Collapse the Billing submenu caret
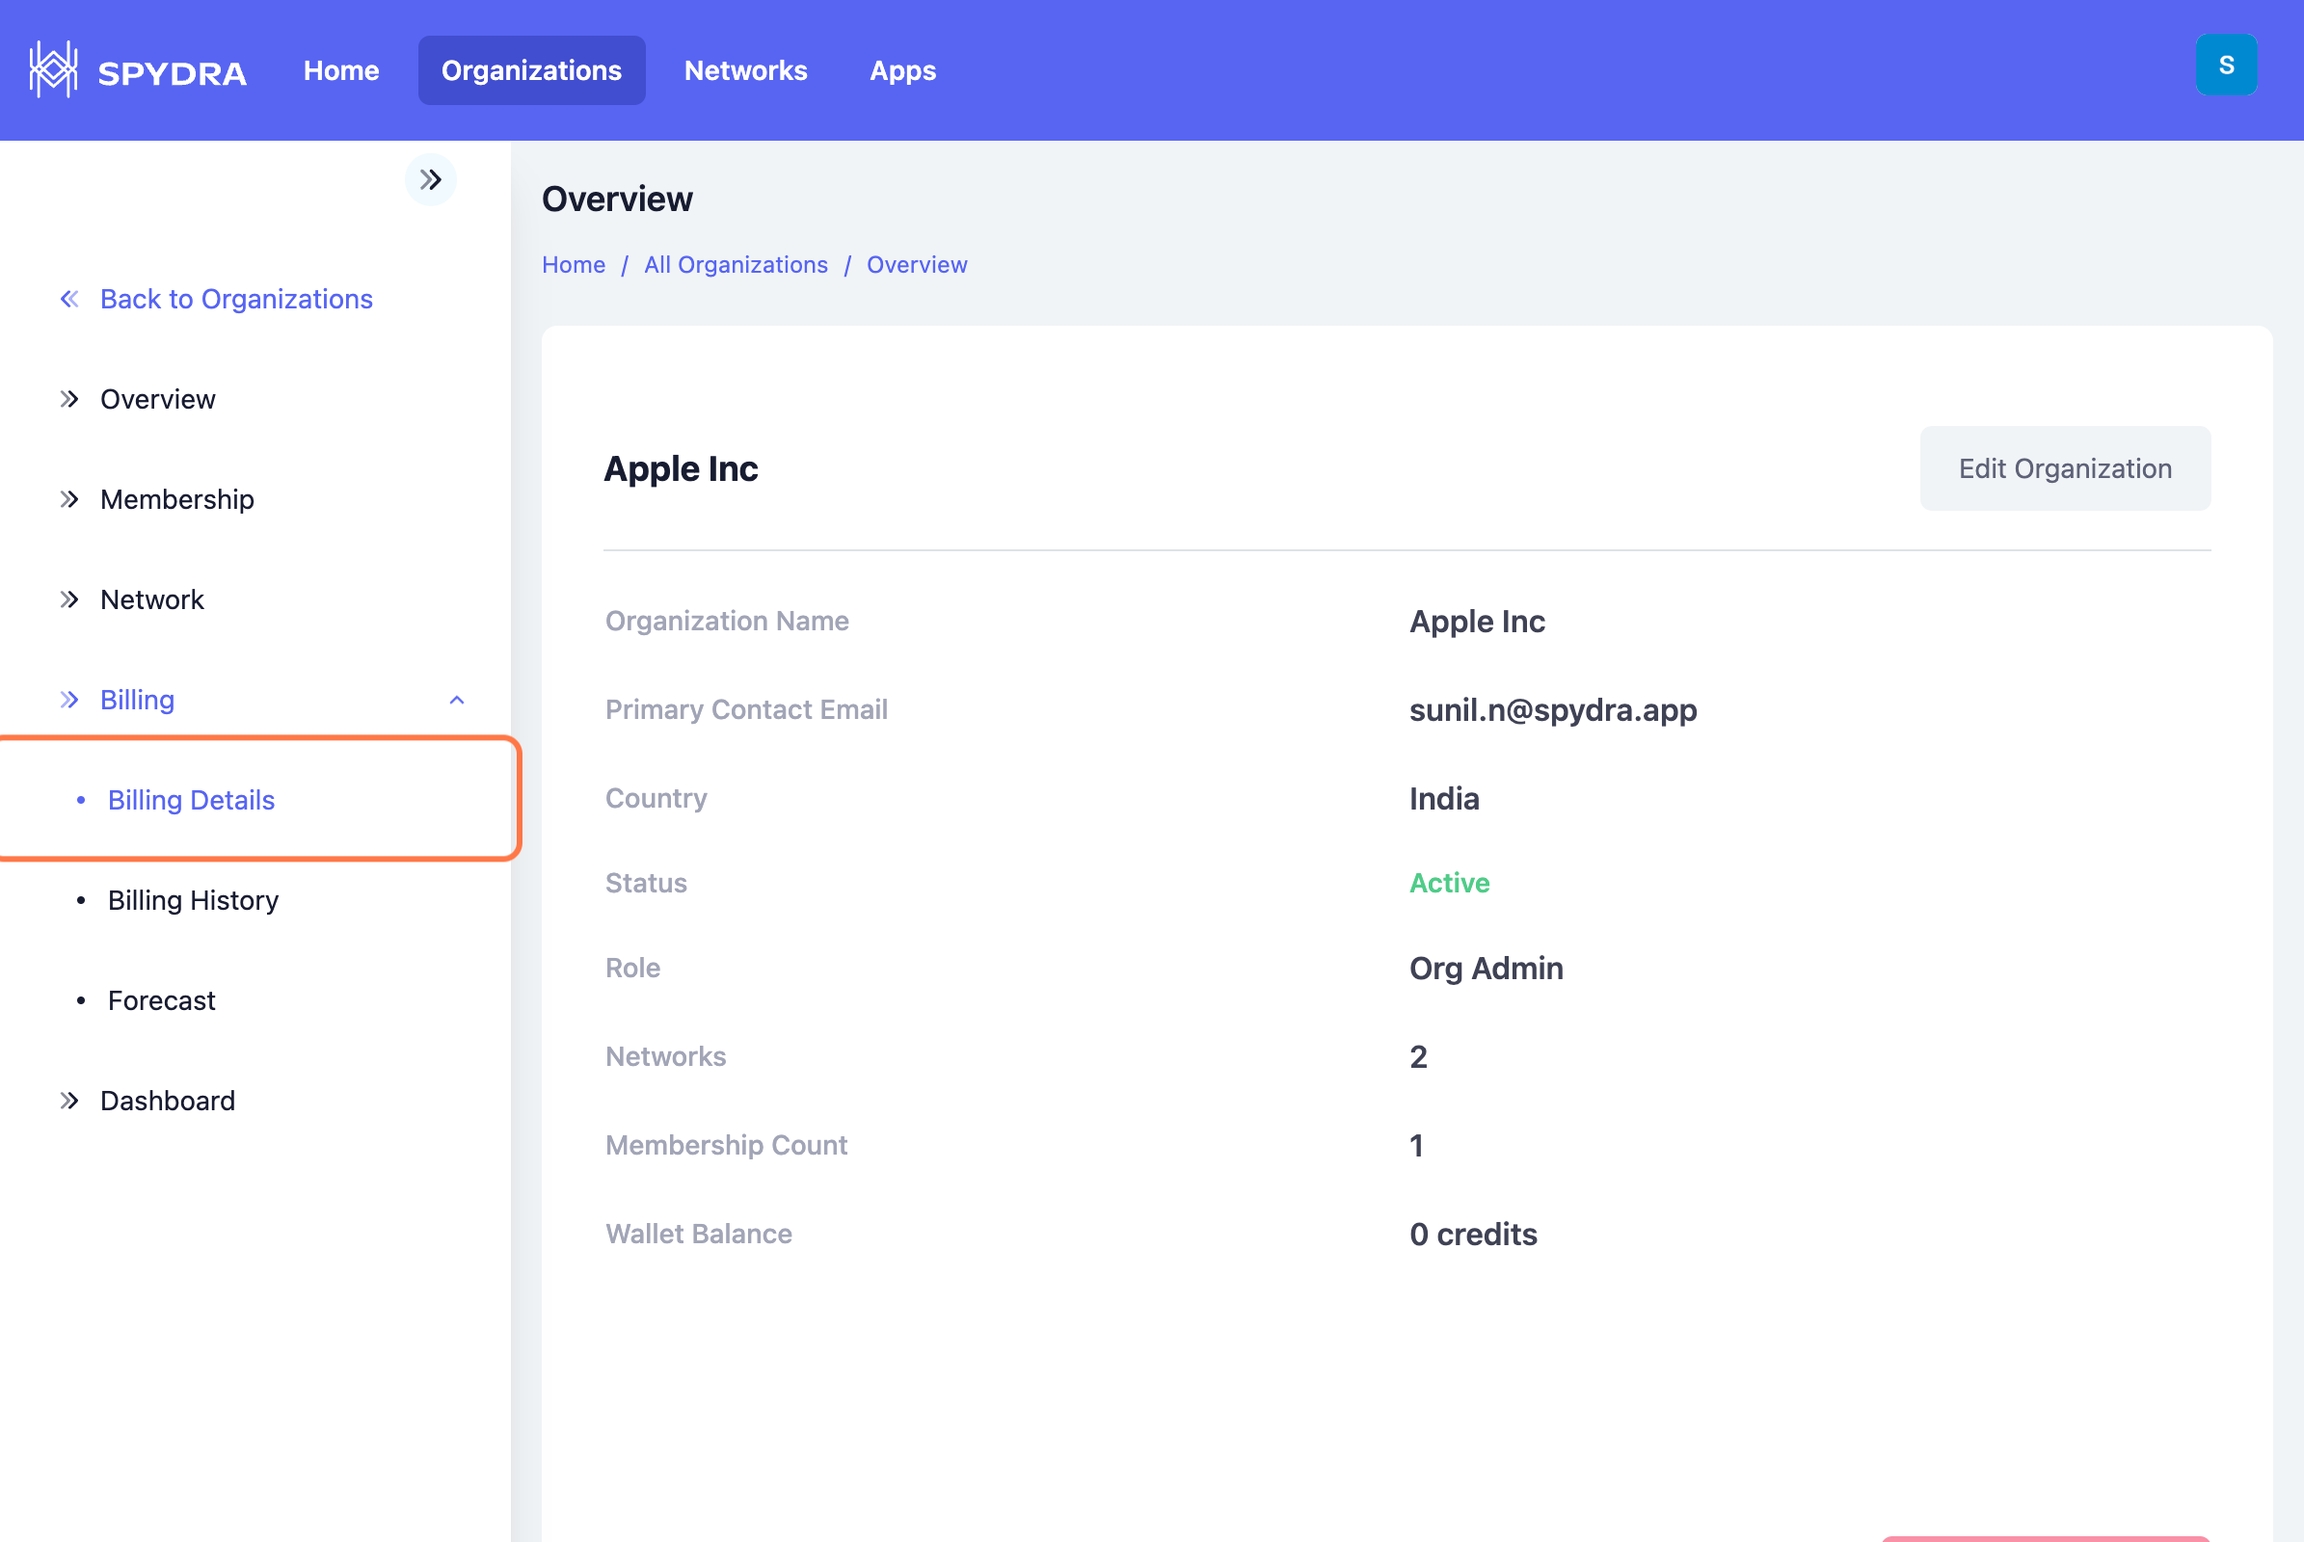 [x=457, y=700]
